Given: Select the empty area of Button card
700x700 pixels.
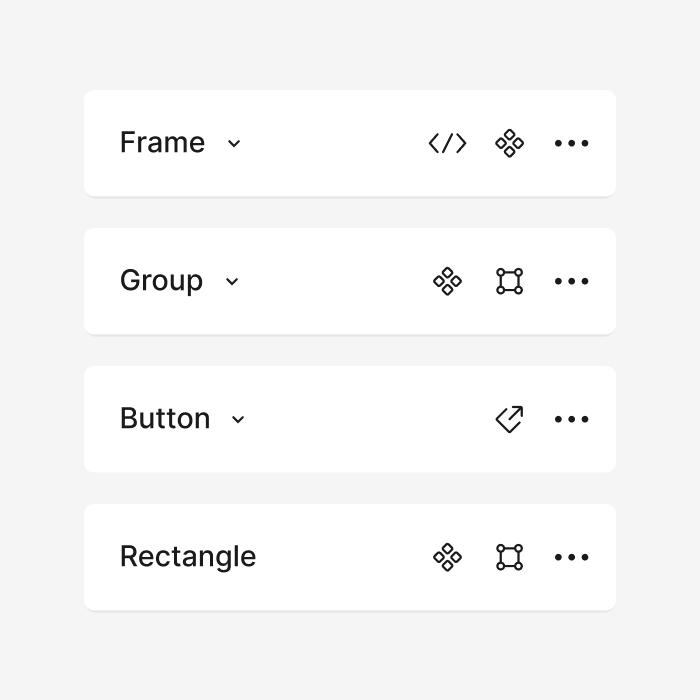Looking at the screenshot, I should coord(366,419).
